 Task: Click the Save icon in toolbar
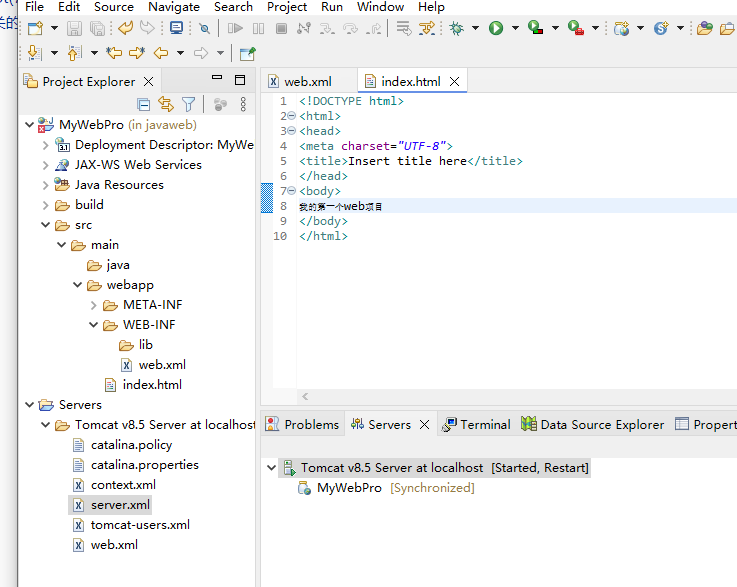(x=74, y=28)
